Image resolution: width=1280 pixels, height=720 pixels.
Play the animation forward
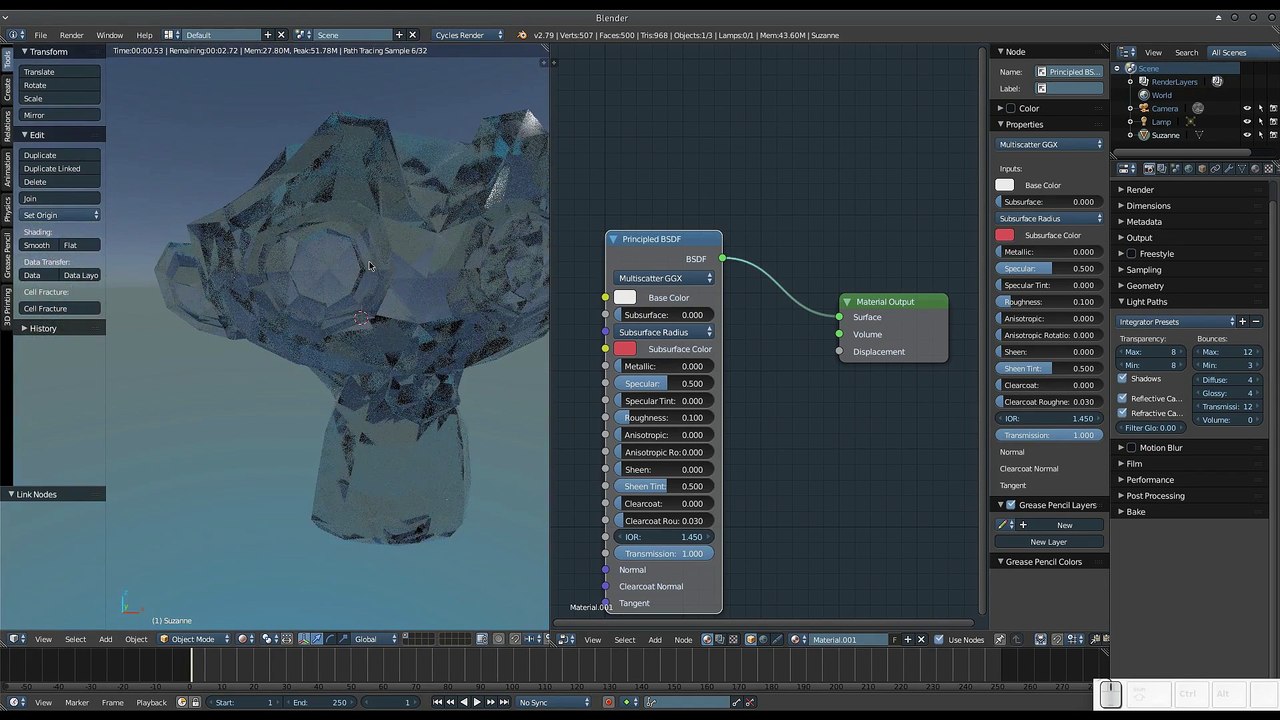coord(477,703)
